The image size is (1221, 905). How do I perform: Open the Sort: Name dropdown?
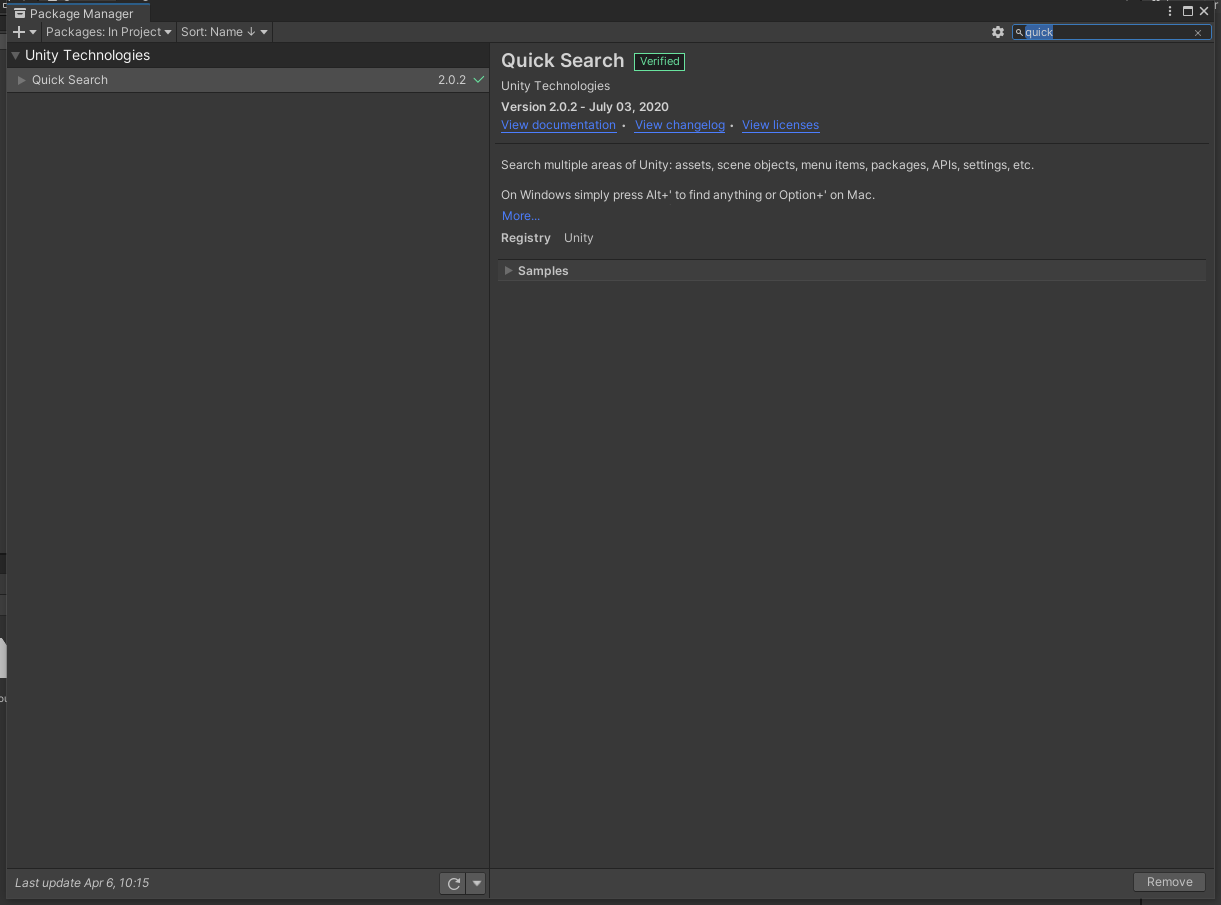click(224, 32)
